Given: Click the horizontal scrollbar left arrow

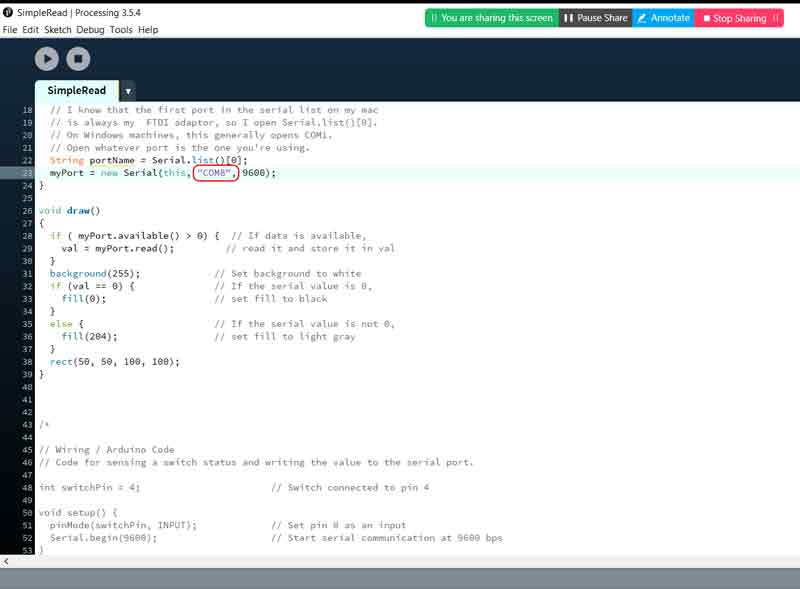Looking at the screenshot, I should 6,561.
